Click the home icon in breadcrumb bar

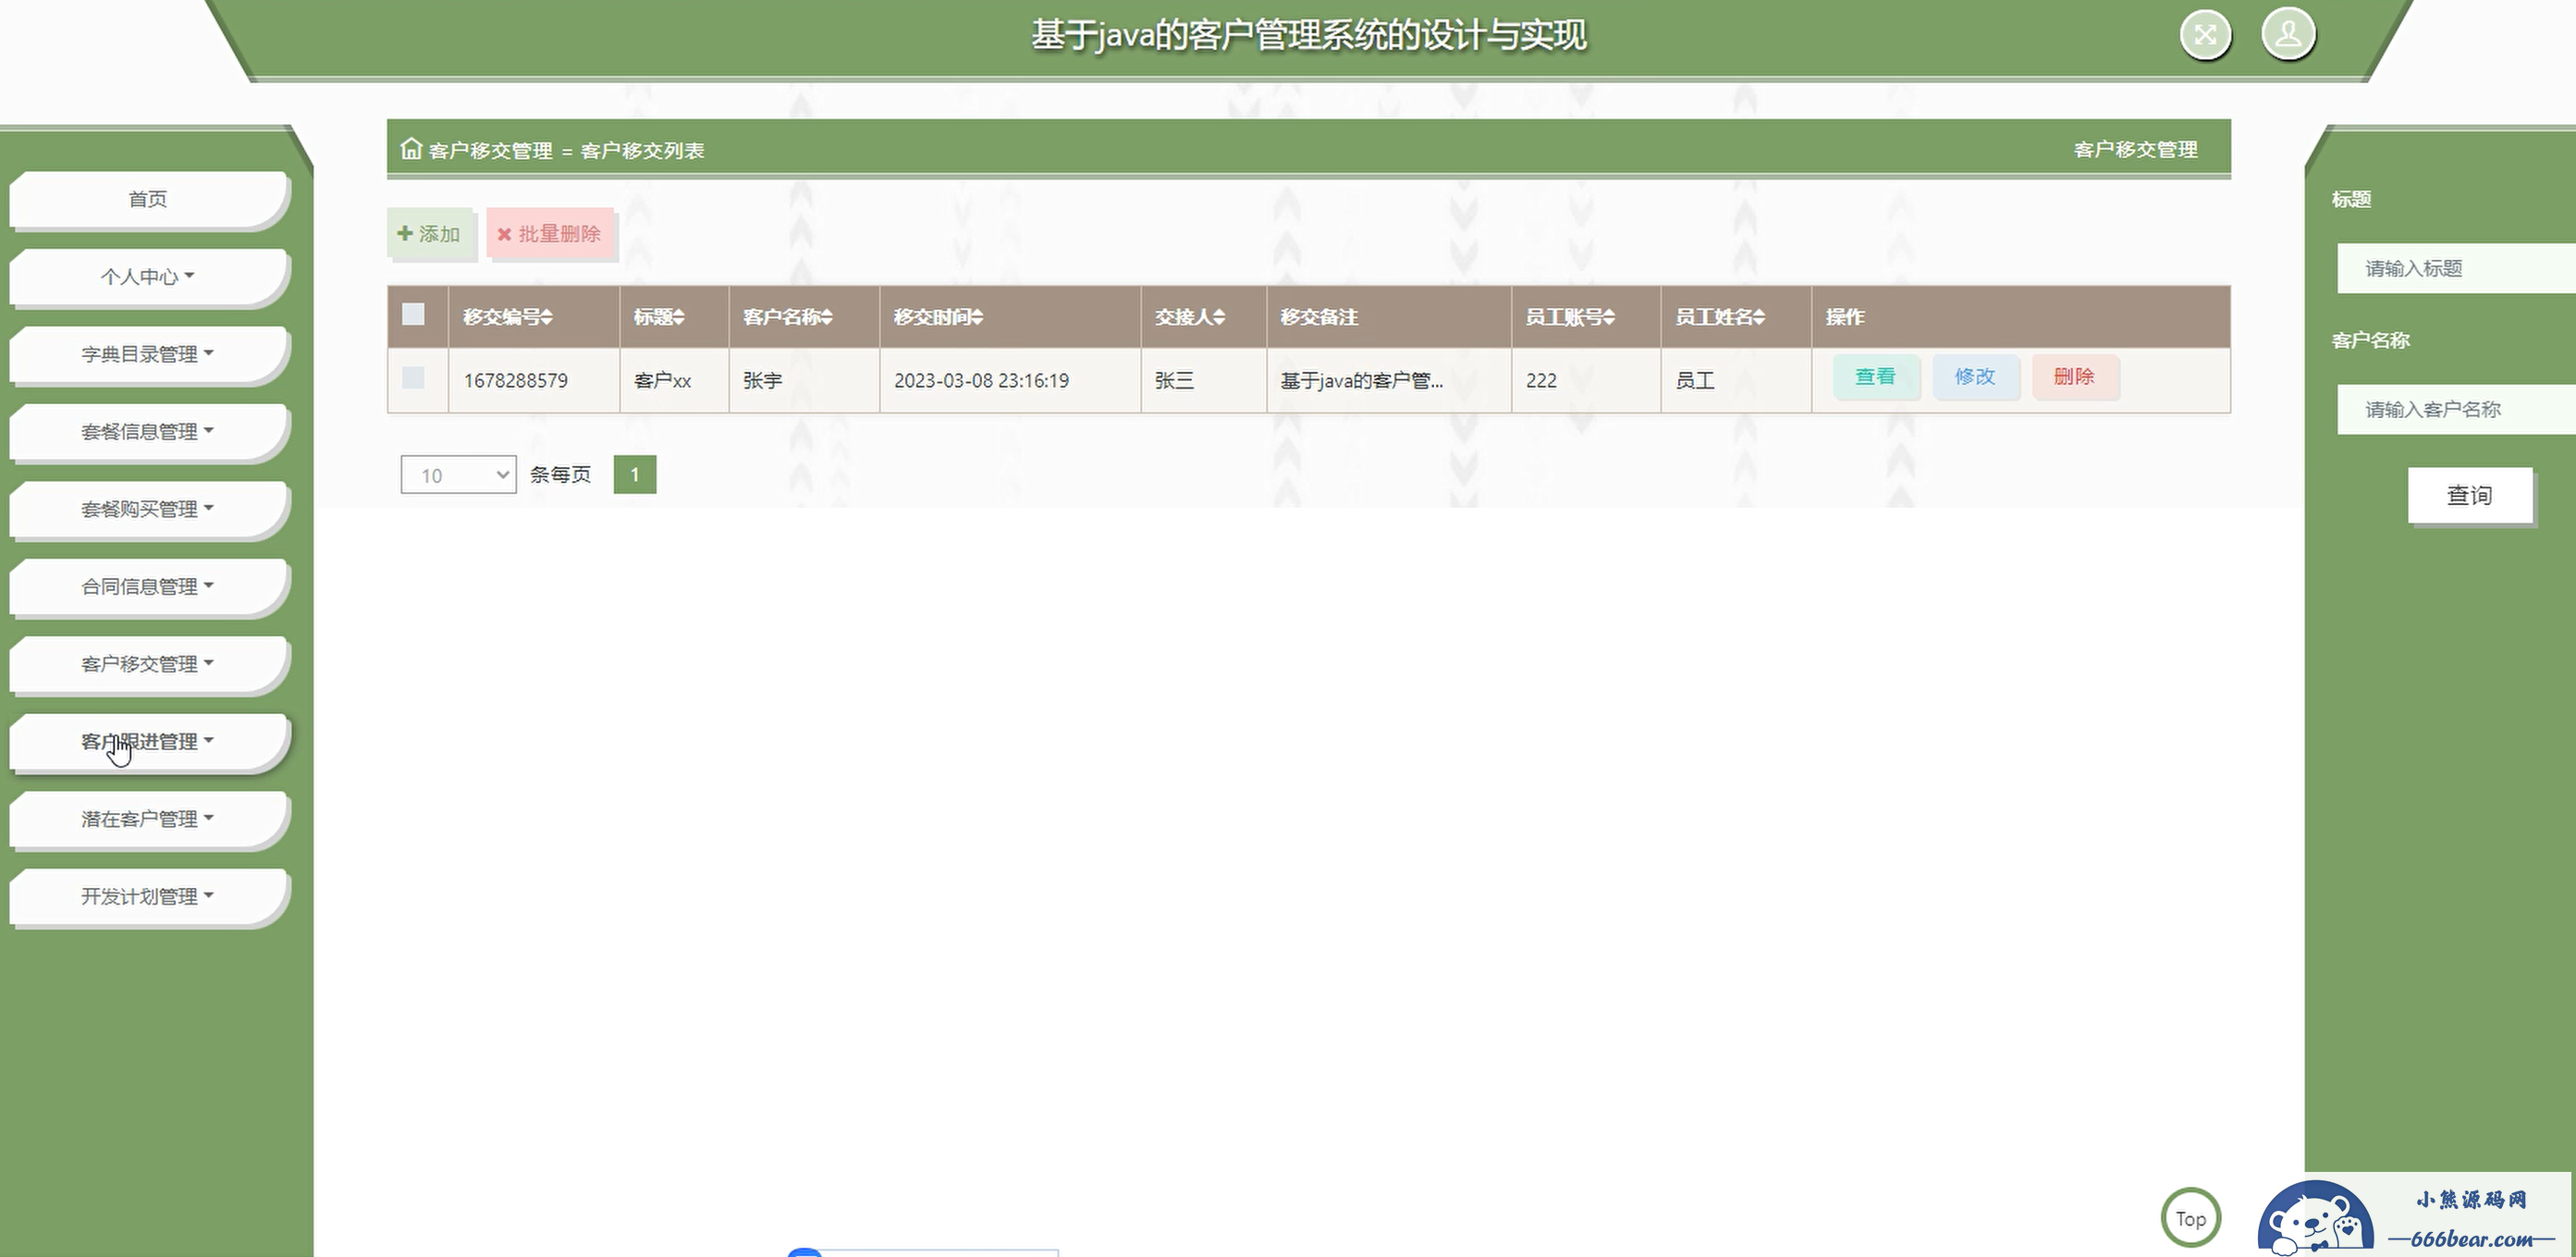click(x=411, y=149)
